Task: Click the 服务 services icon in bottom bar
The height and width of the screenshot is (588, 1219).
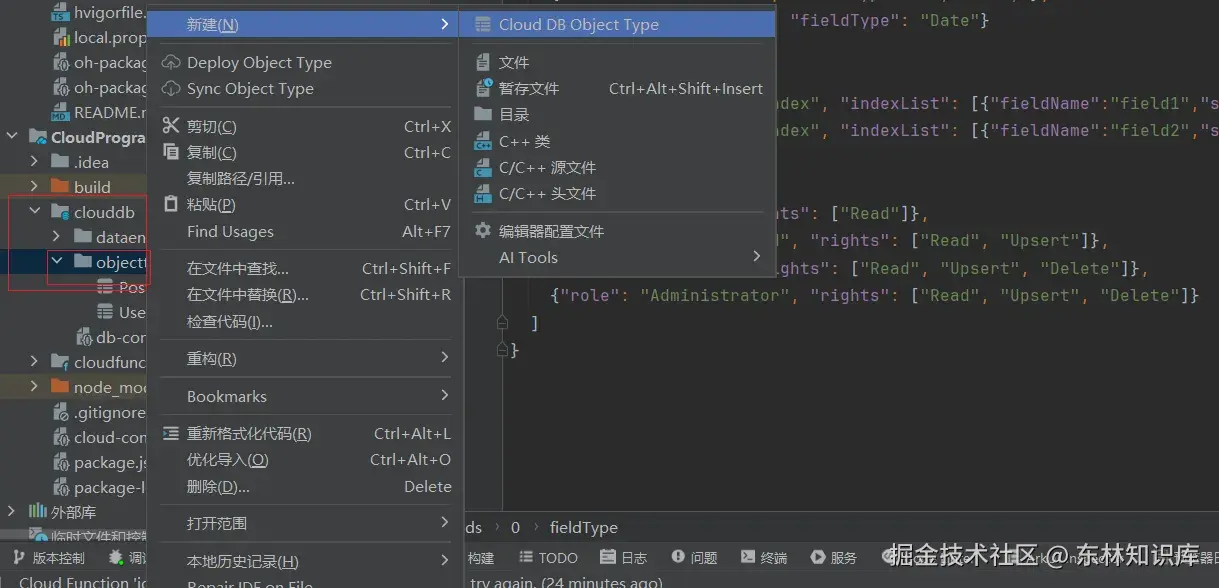Action: (818, 557)
